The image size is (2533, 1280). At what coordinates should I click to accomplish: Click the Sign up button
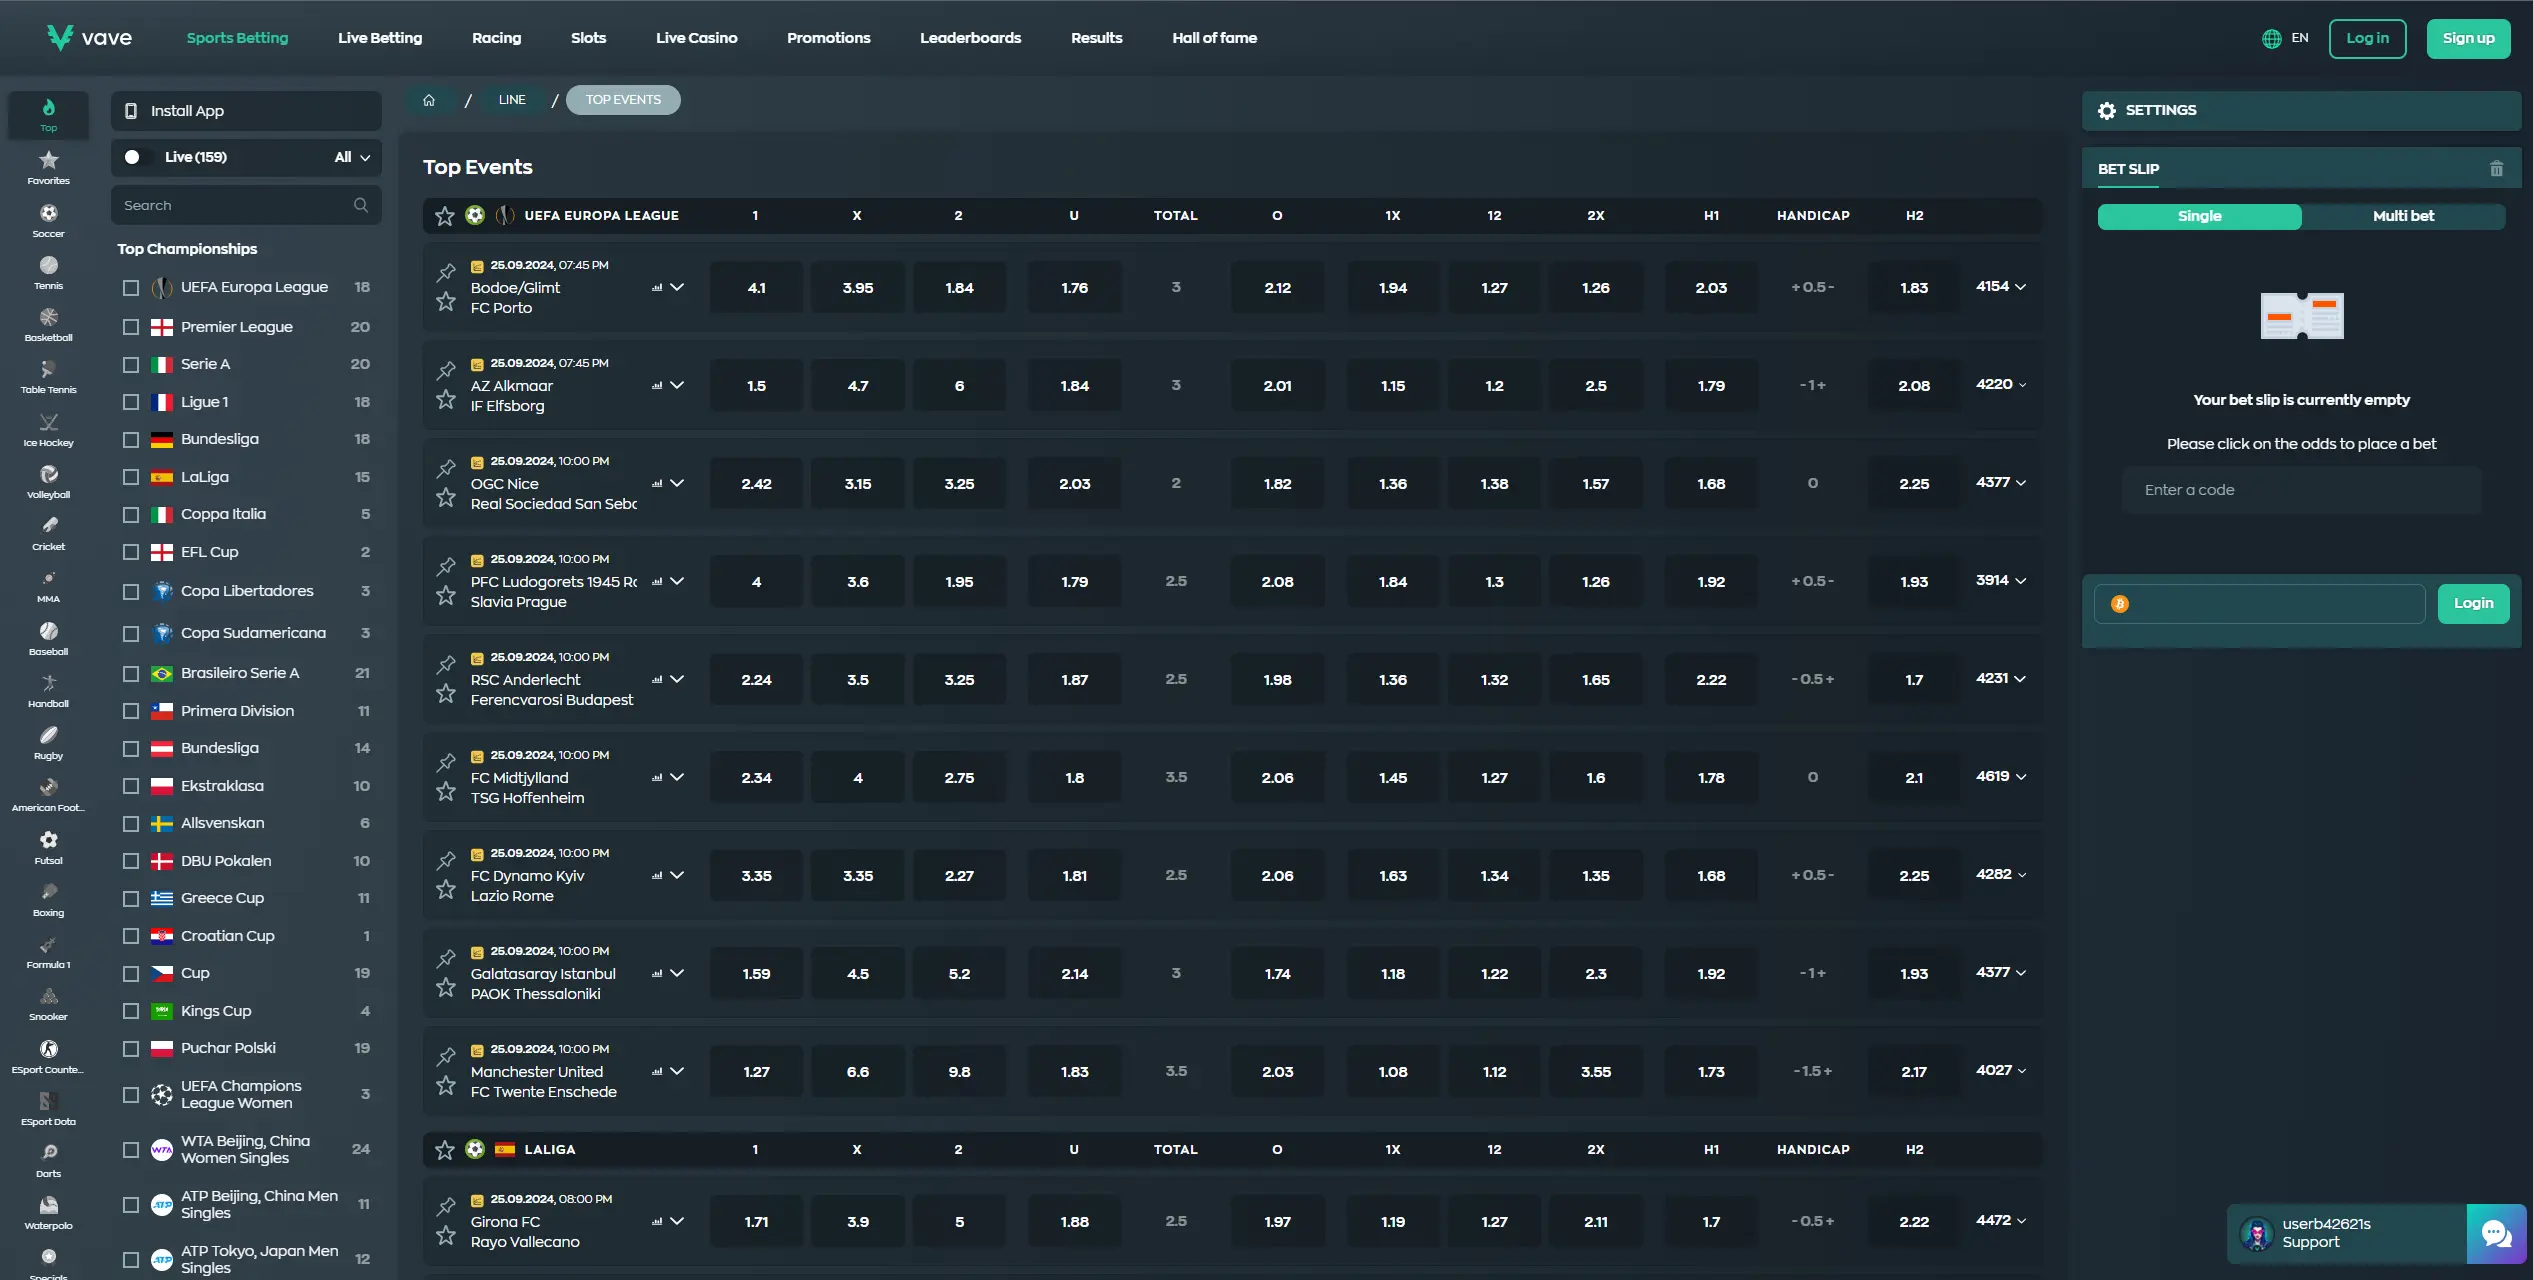pyautogui.click(x=2468, y=39)
